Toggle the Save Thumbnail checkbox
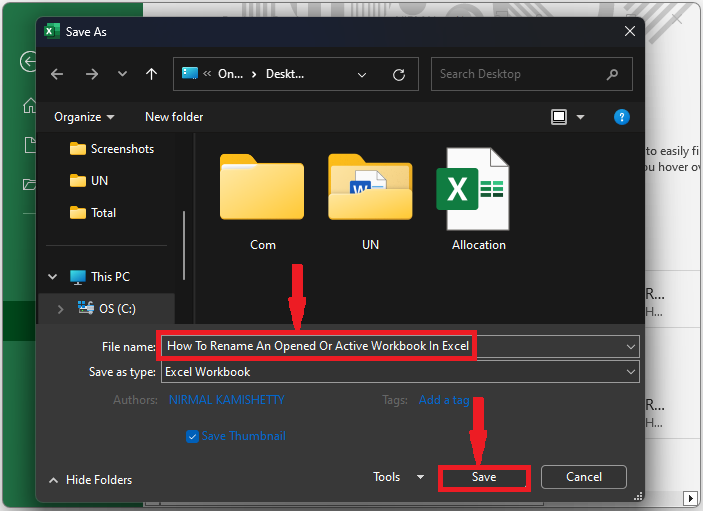 point(192,437)
